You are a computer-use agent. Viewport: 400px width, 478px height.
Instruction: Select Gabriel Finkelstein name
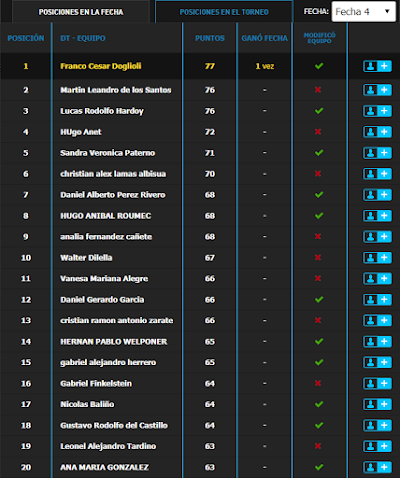click(x=96, y=383)
